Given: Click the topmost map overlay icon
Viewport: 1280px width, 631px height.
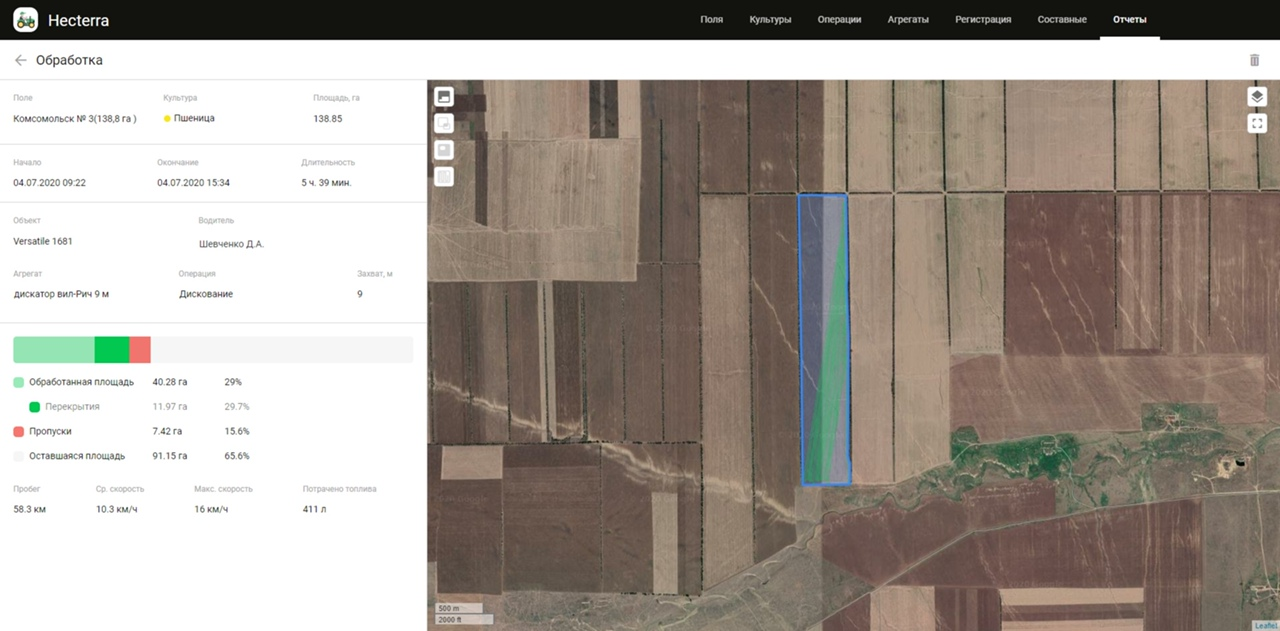Looking at the screenshot, I should coord(443,96).
